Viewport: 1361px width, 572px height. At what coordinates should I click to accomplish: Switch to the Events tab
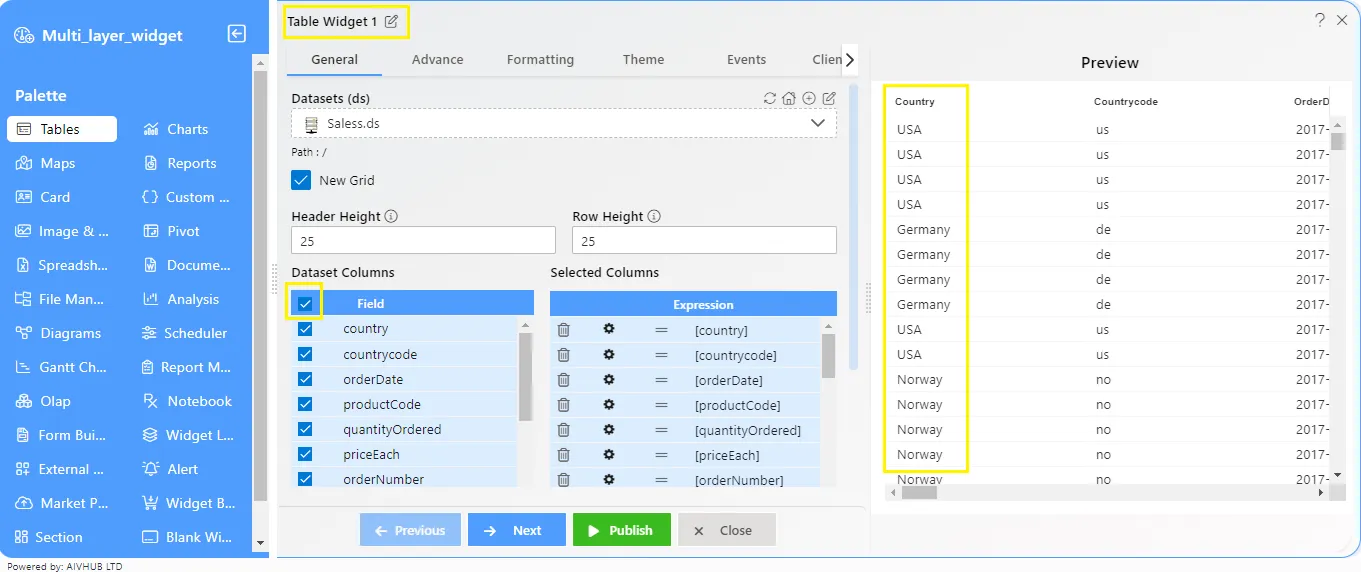(x=746, y=59)
